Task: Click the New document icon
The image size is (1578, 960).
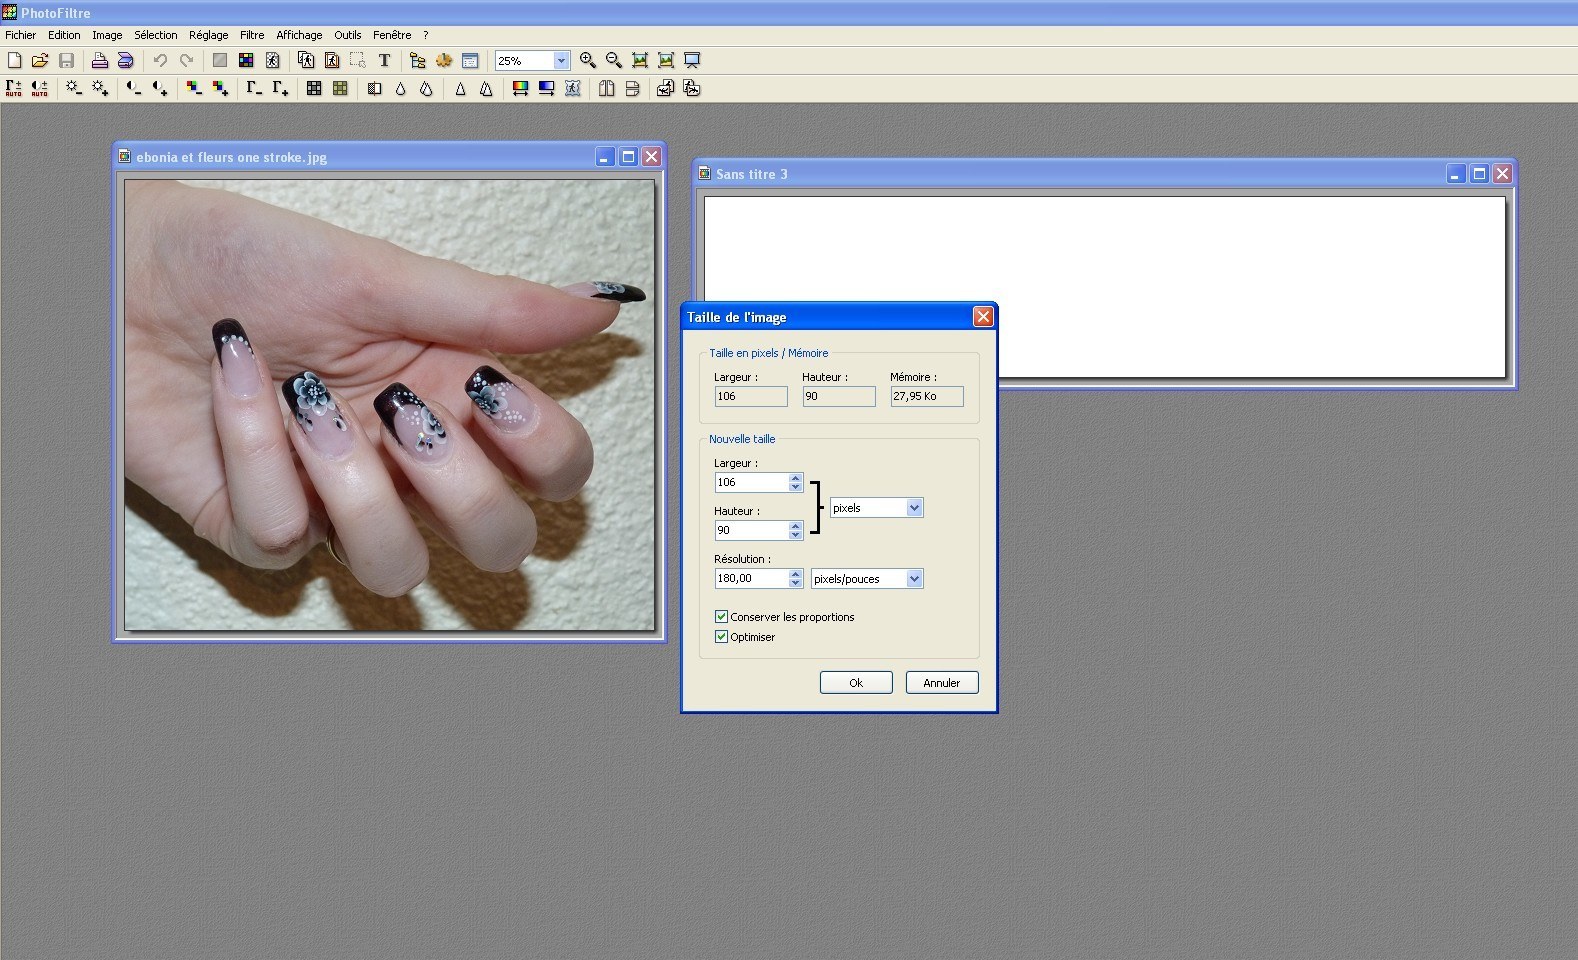Action: (x=14, y=61)
